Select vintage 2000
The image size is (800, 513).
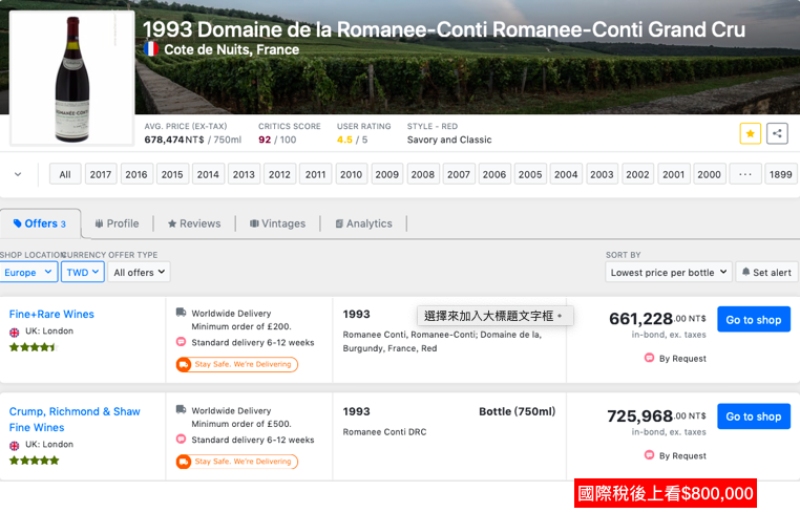[709, 175]
